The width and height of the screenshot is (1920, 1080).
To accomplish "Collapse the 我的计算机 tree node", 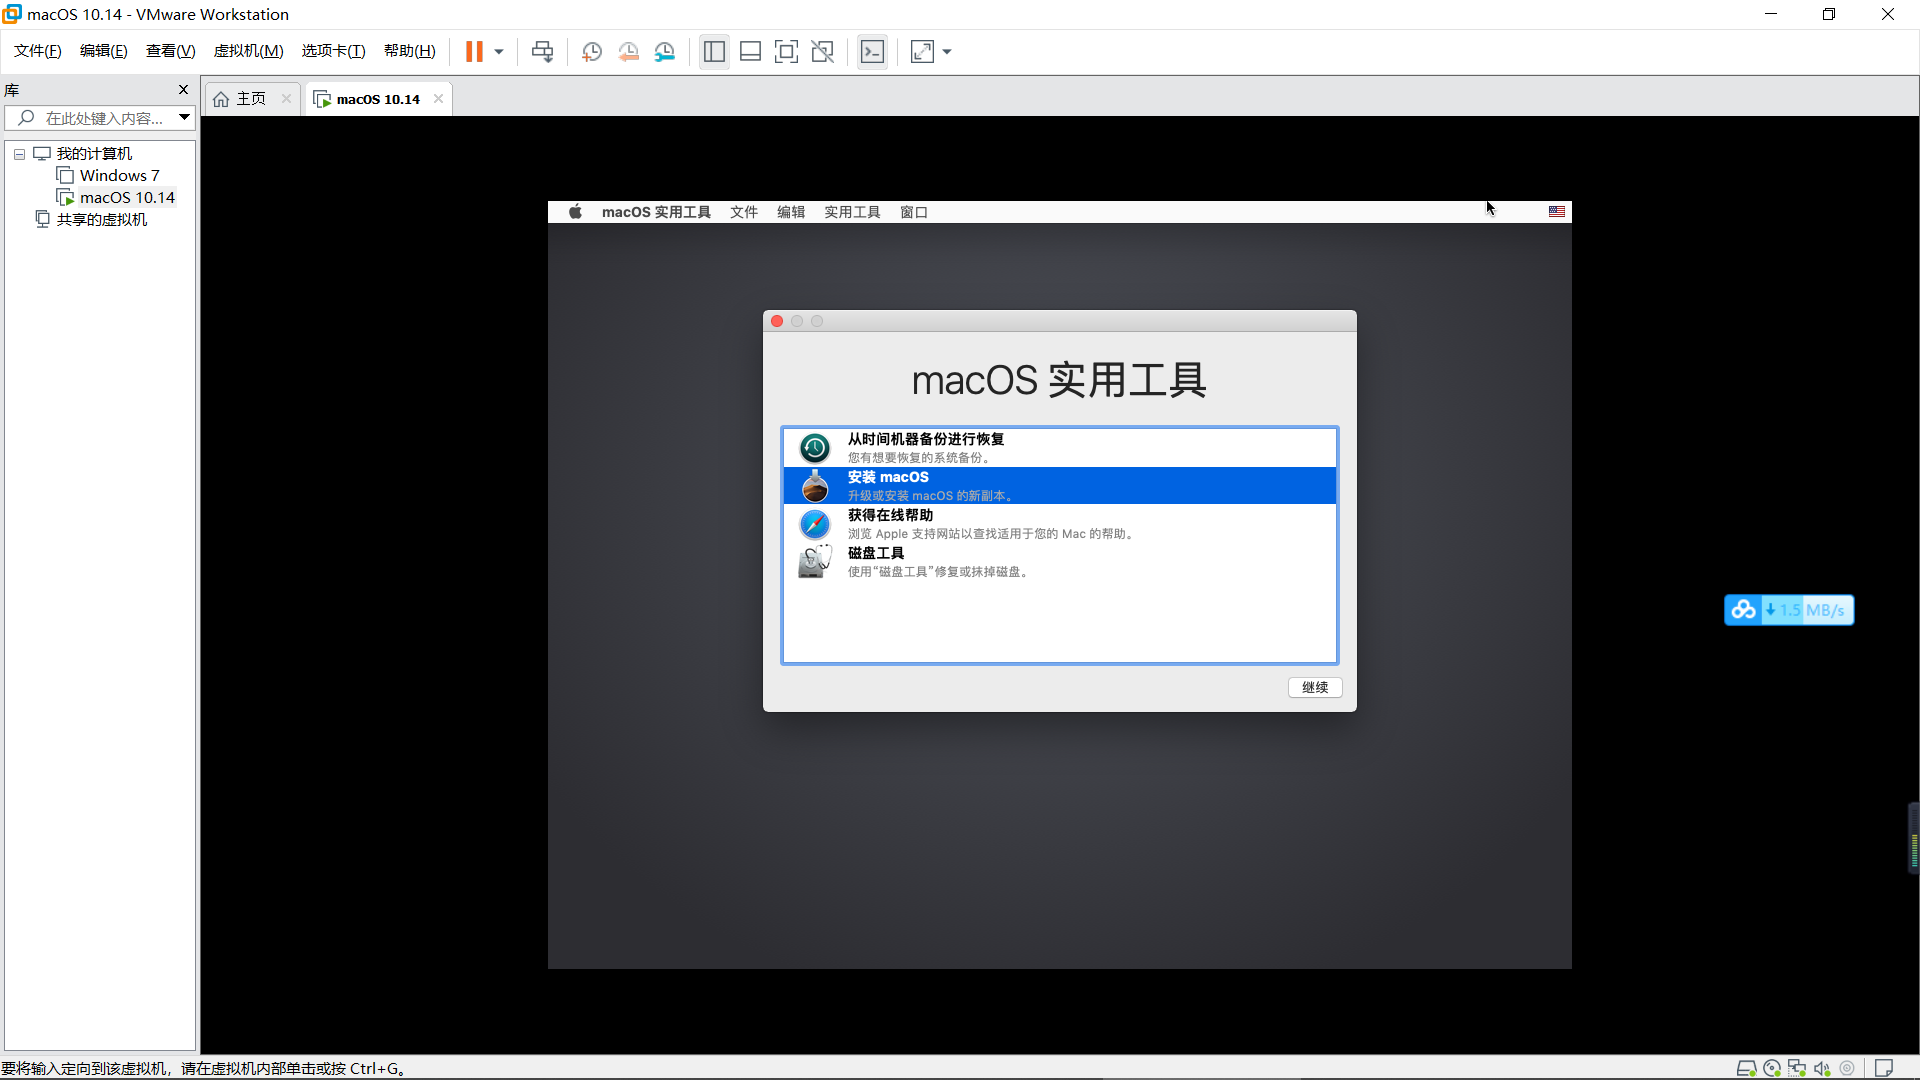I will click(x=19, y=154).
